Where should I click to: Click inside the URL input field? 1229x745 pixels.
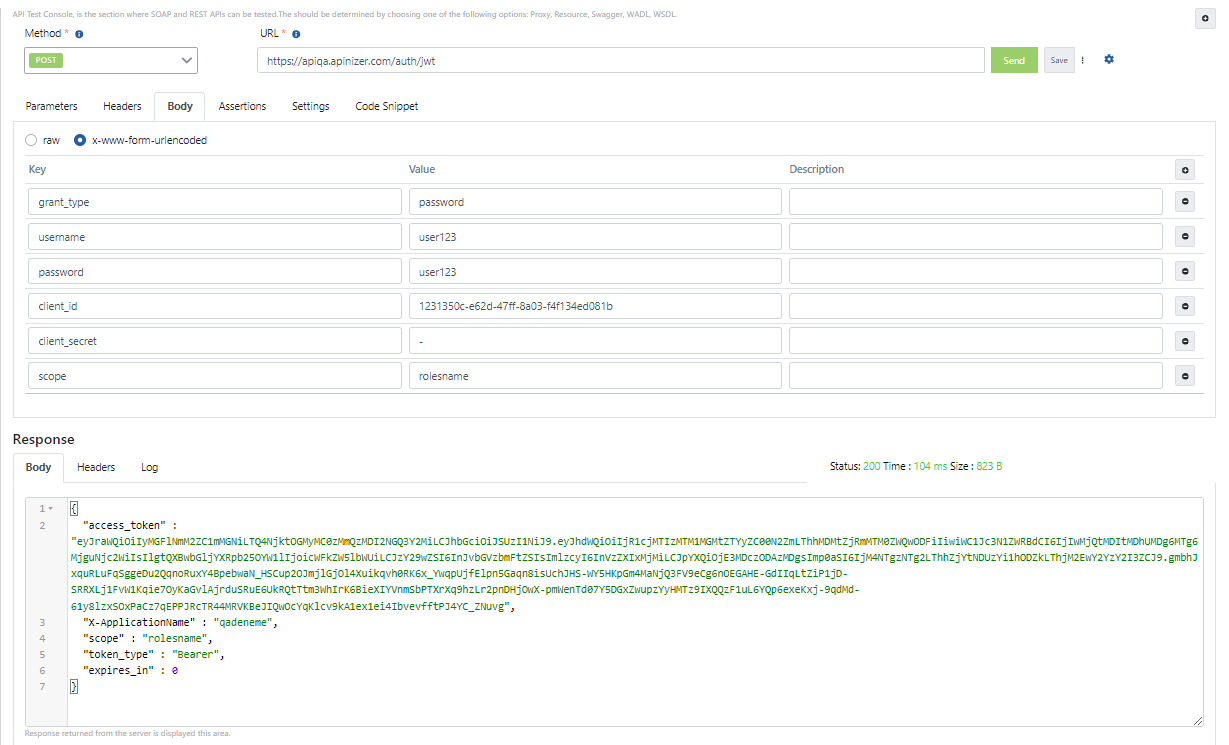[x=620, y=60]
